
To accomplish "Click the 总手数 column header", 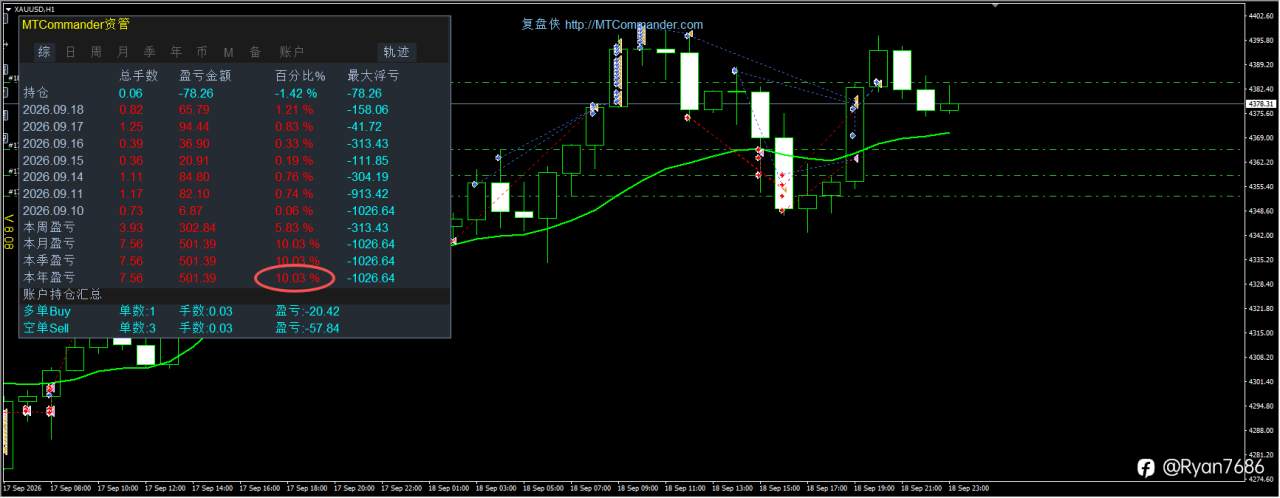I will click(x=139, y=75).
